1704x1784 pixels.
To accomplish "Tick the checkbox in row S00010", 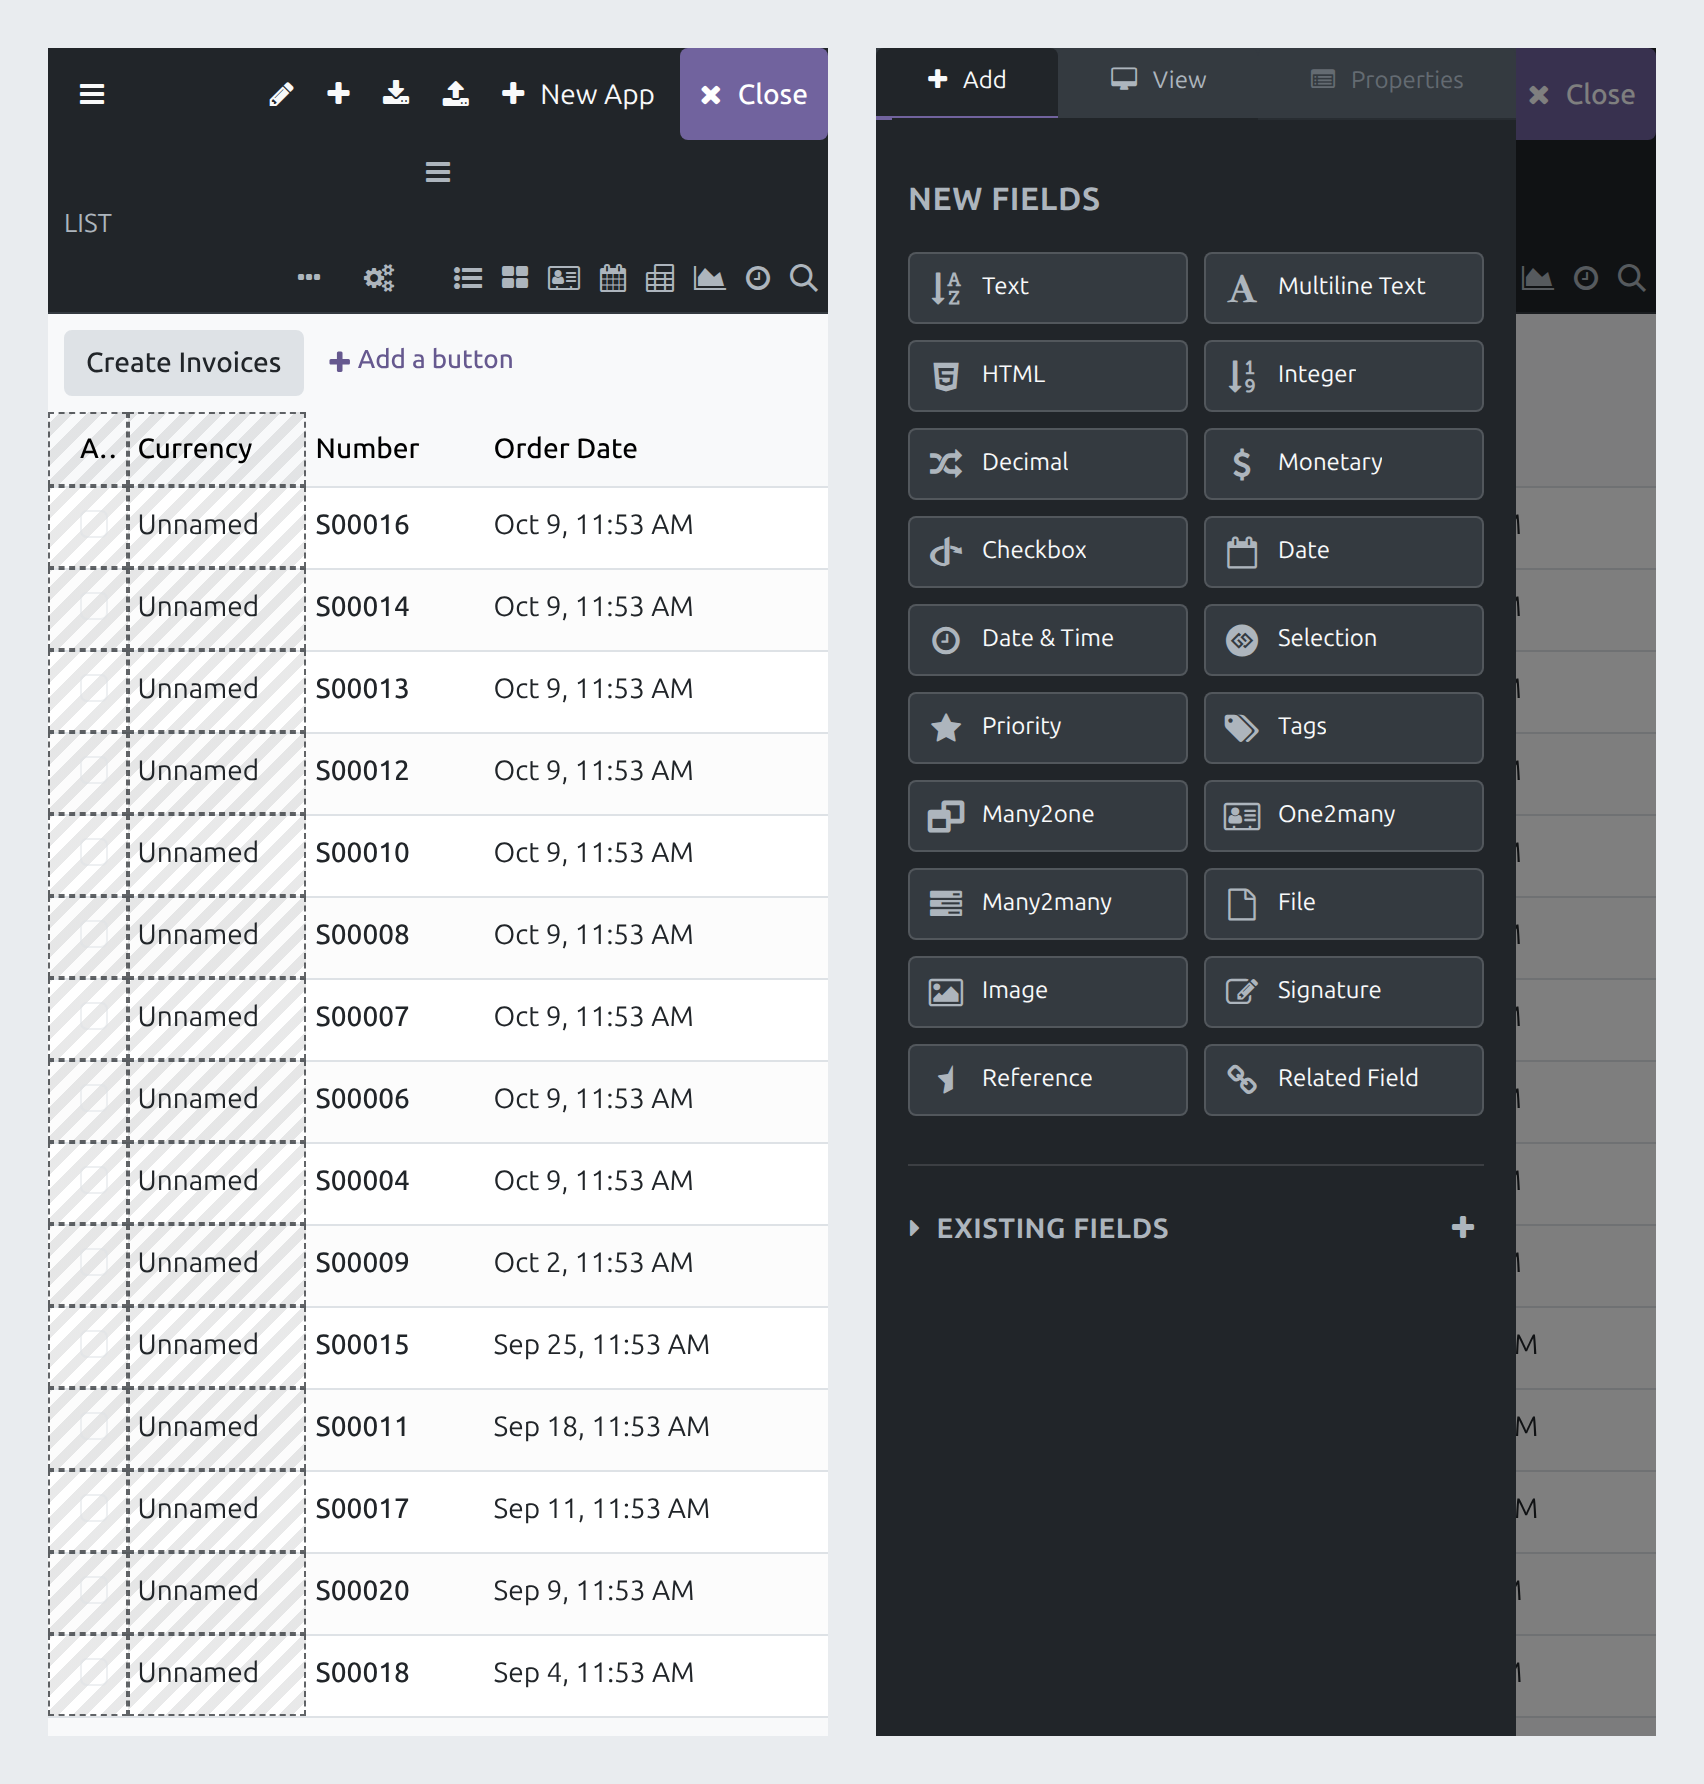I will pos(94,852).
